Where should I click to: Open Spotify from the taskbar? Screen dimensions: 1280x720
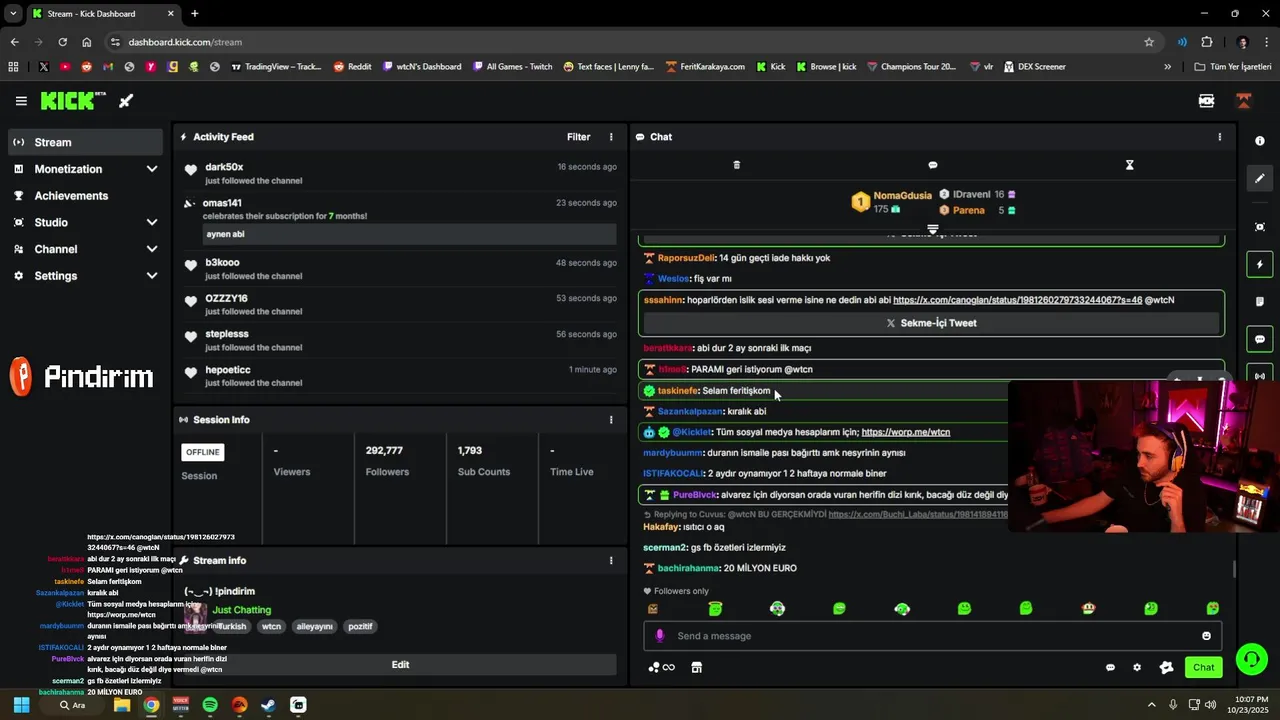tap(210, 705)
